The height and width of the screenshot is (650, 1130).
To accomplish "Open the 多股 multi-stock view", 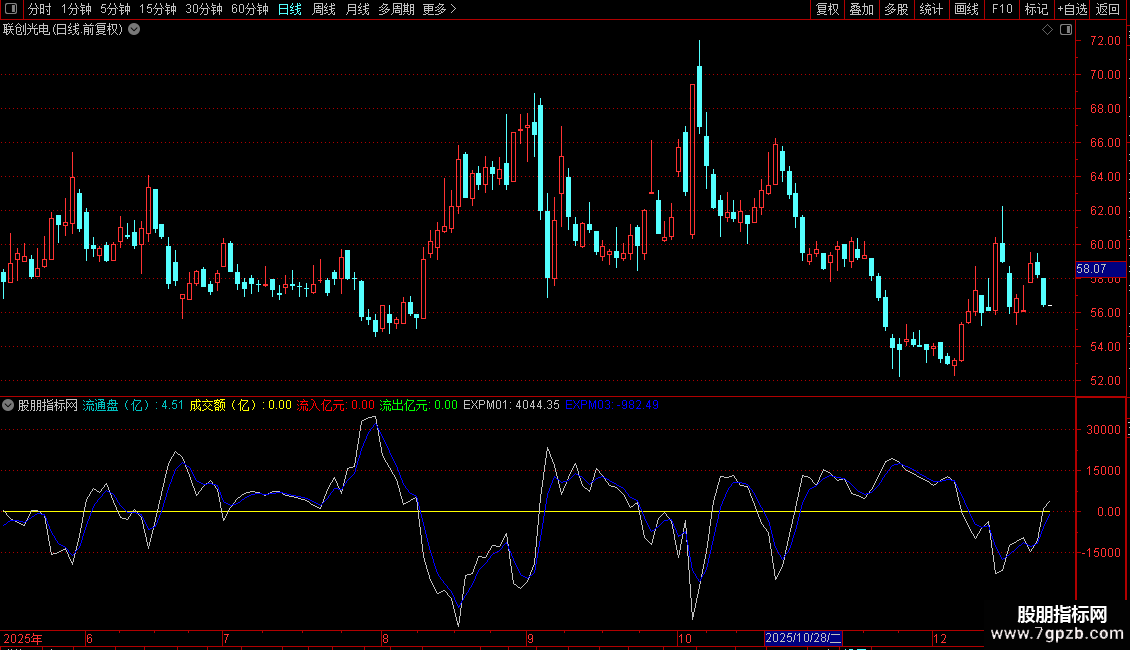I will [897, 9].
